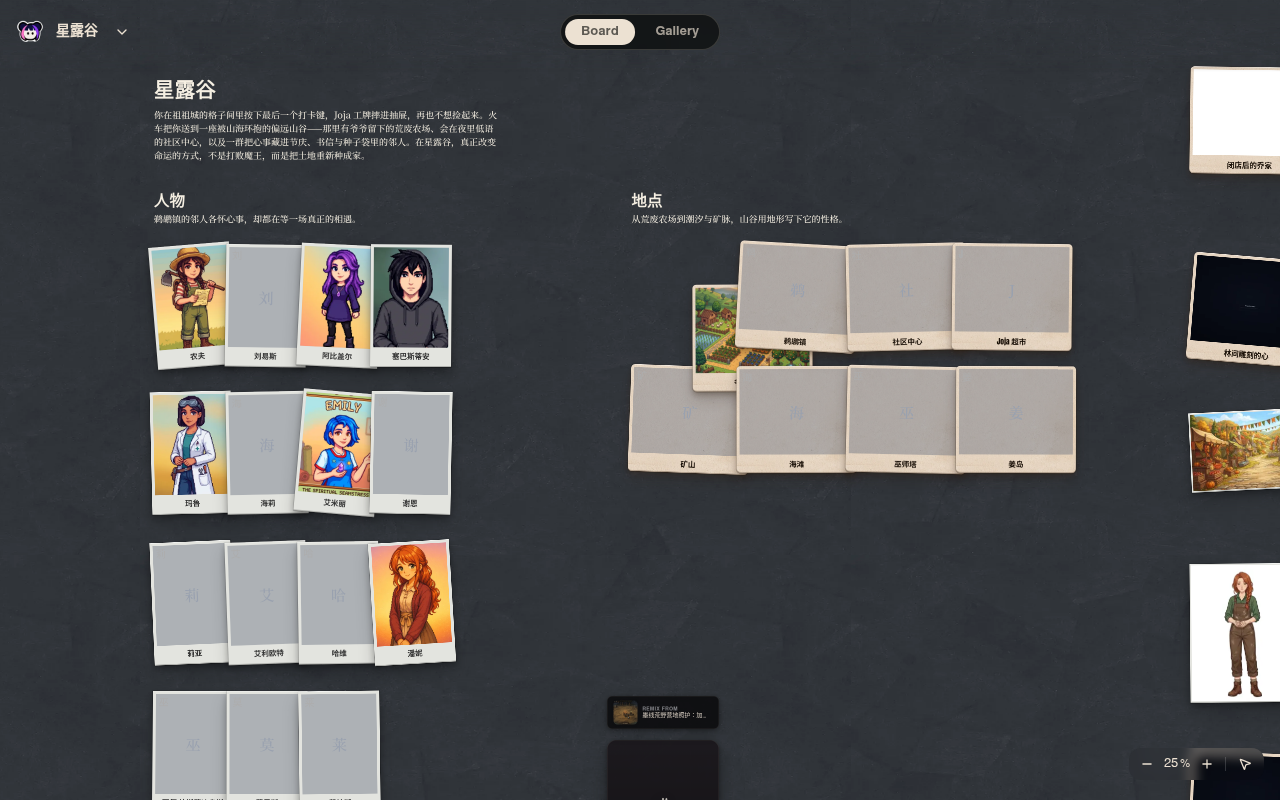This screenshot has width=1280, height=800.
Task: Click the 人物 section heading
Action: pos(169,200)
